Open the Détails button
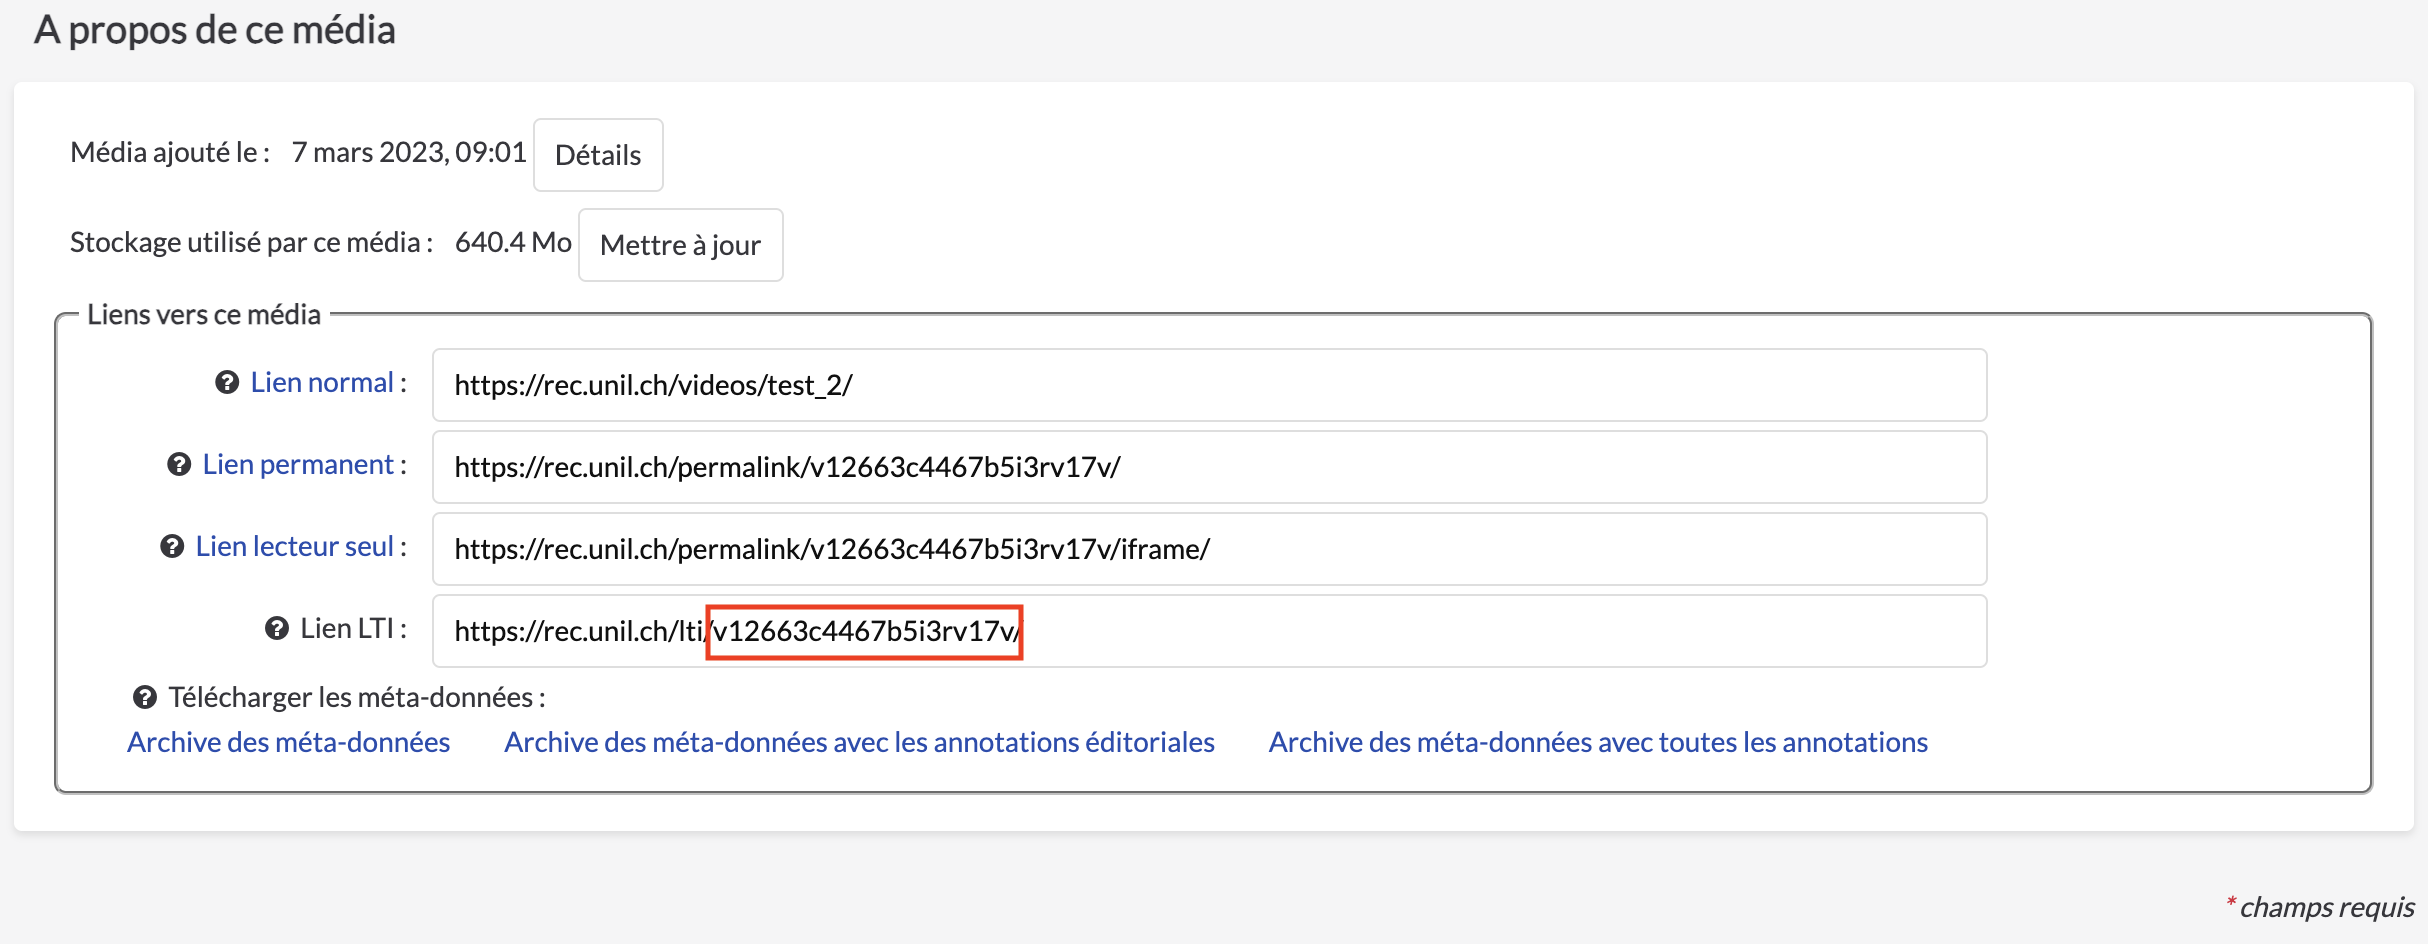This screenshot has width=2428, height=944. [598, 155]
